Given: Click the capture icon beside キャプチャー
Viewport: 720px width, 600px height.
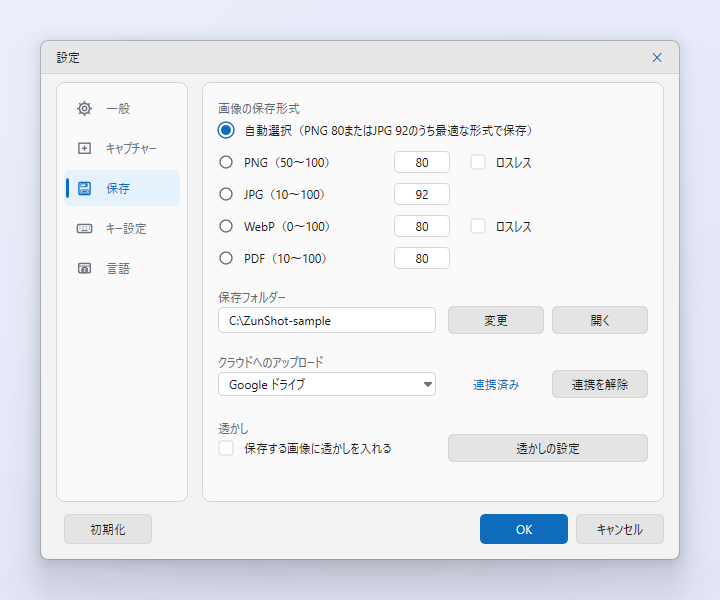Looking at the screenshot, I should [x=84, y=148].
